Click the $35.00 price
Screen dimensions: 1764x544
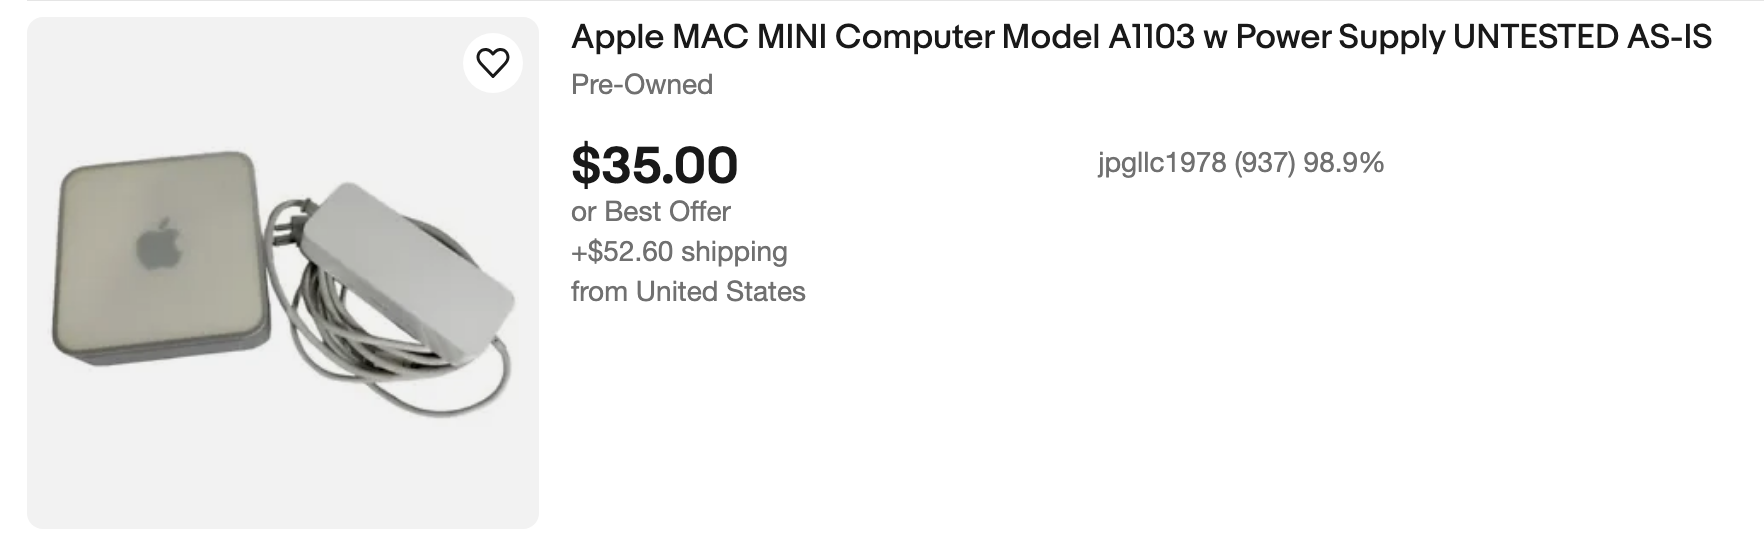654,165
